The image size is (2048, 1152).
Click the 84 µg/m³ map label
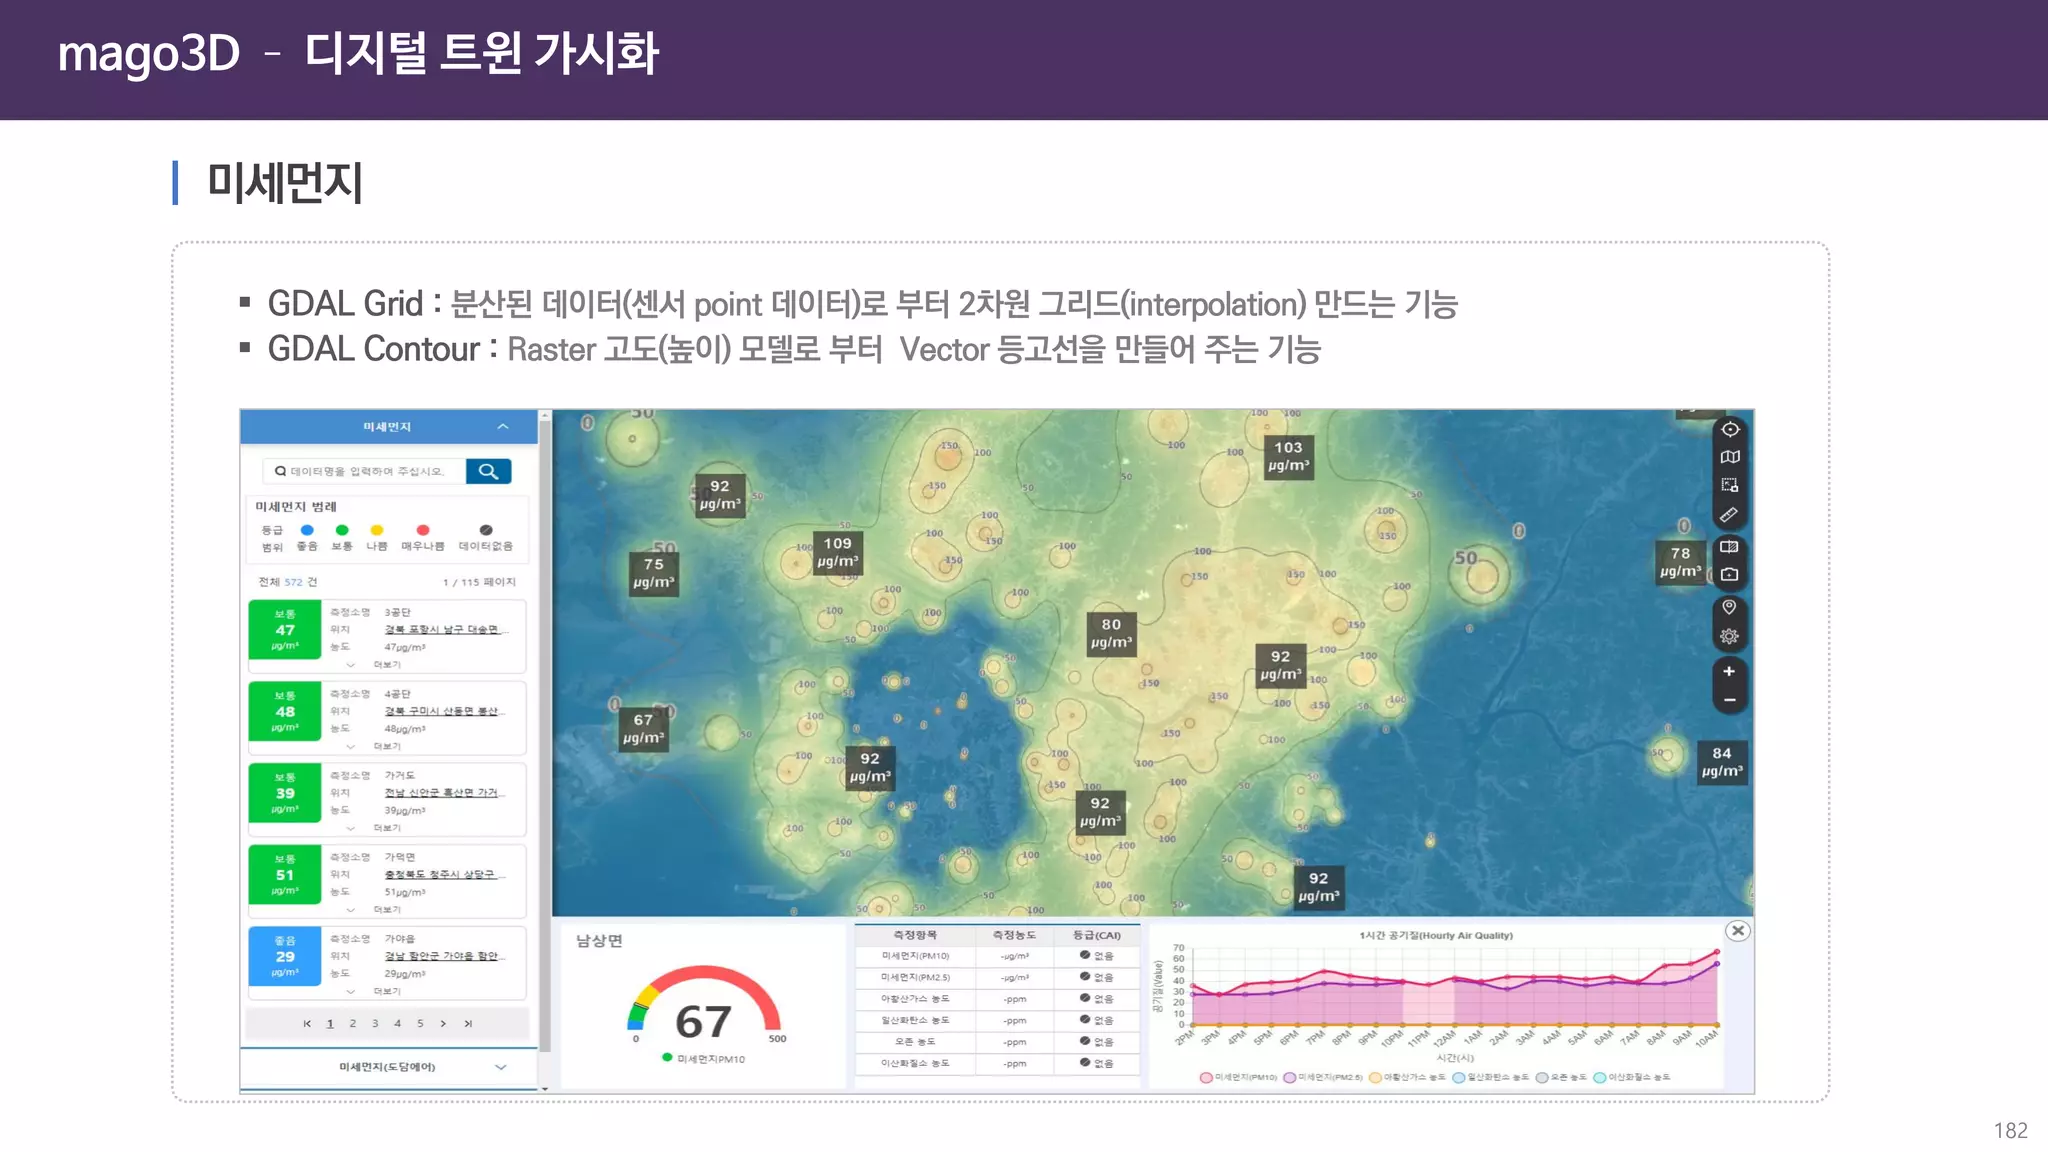click(1722, 762)
